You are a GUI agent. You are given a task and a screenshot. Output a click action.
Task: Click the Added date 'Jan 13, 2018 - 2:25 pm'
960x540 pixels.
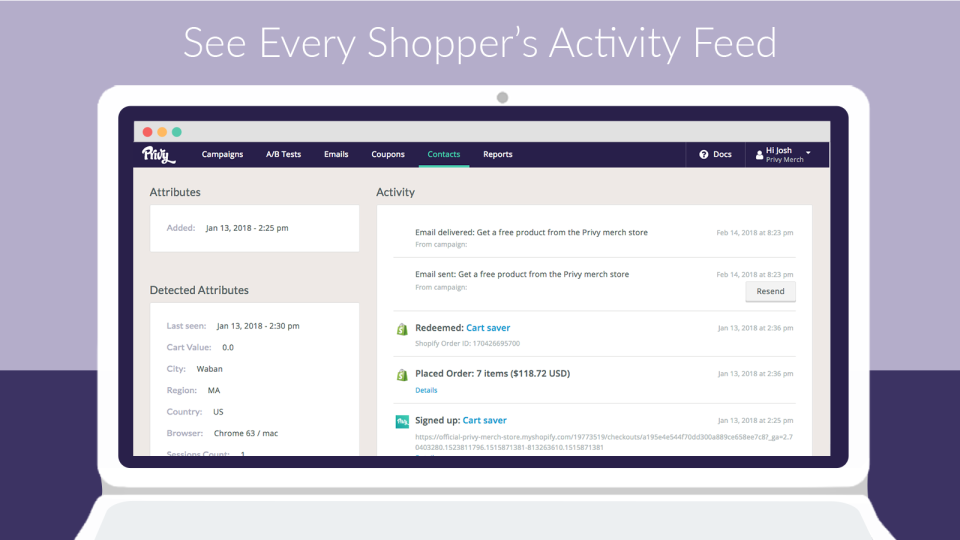[247, 228]
